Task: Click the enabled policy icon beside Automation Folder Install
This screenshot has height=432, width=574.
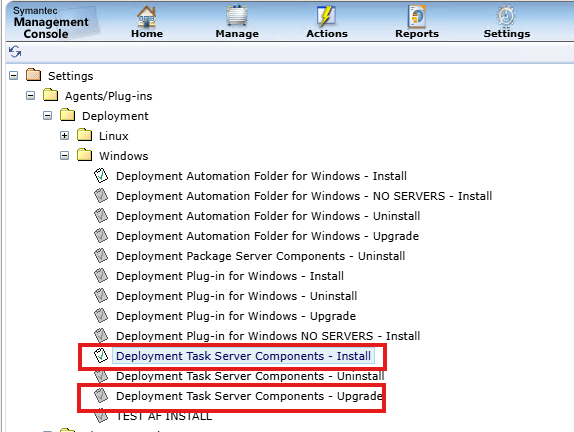Action: (x=101, y=176)
